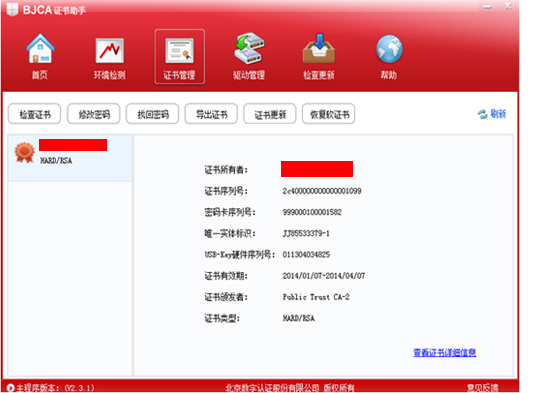536x393 pixels.
Task: Open the 帮助 globe icon
Action: (389, 49)
